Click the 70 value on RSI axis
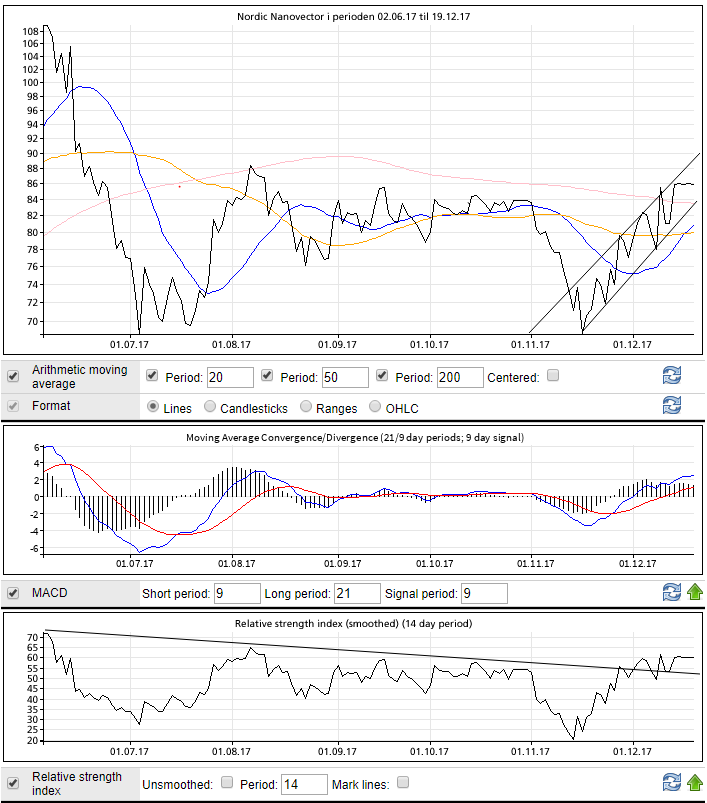The image size is (707, 803). pos(33,638)
